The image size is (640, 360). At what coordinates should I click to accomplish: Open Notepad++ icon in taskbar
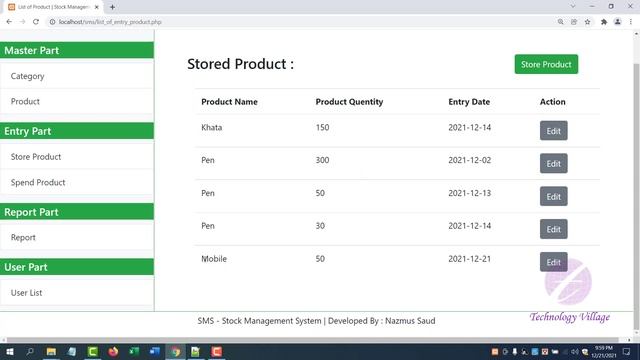(196, 351)
